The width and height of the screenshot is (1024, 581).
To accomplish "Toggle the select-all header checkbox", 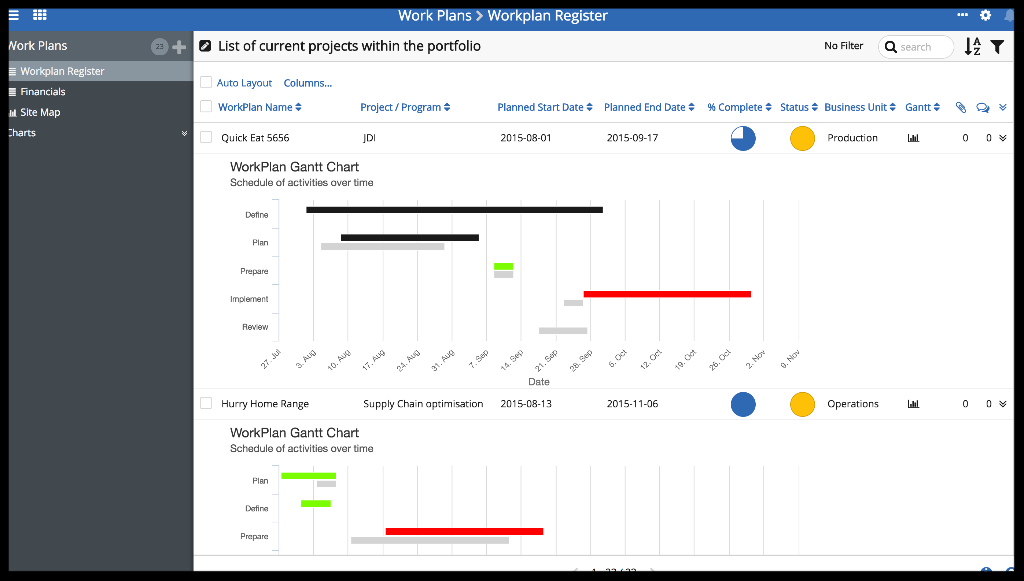I will click(206, 106).
